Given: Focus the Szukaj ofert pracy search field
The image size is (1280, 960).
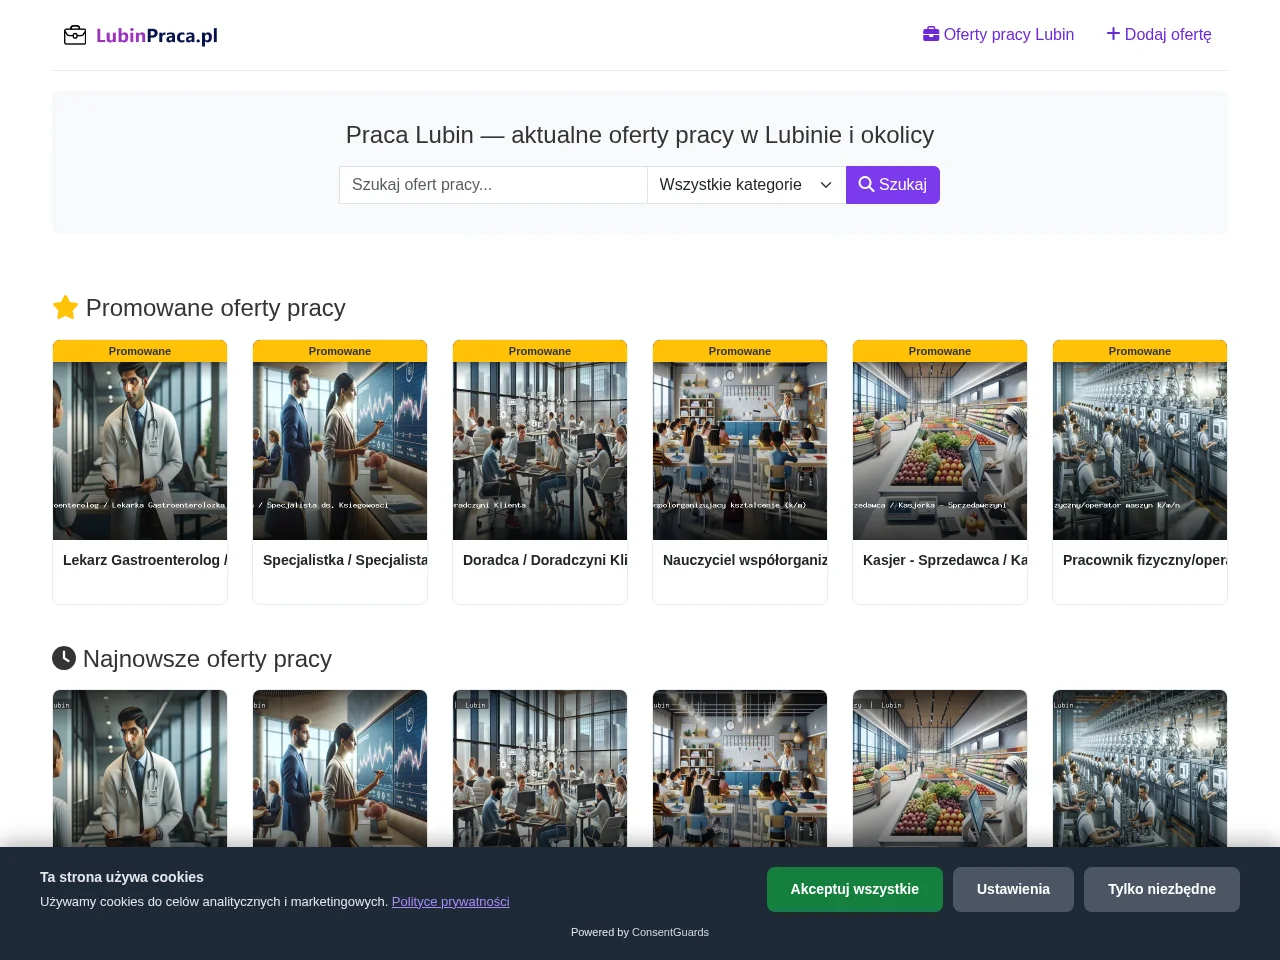Looking at the screenshot, I should pos(493,185).
